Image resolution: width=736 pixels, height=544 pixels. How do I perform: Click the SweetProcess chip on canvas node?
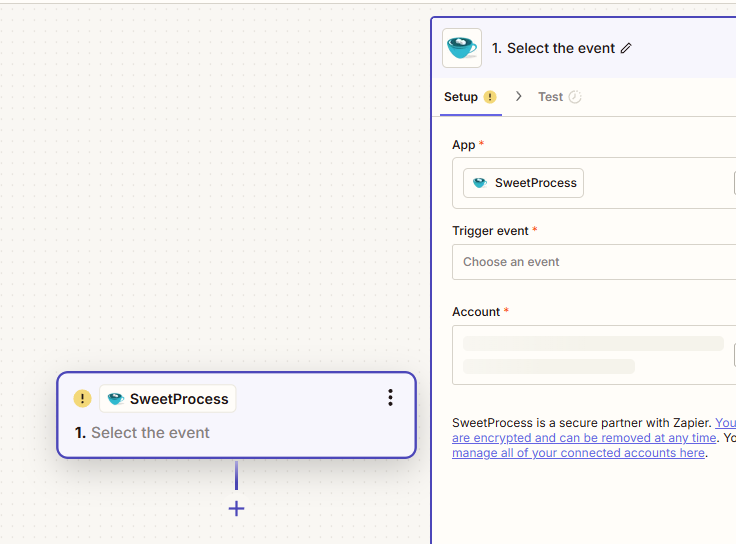[168, 399]
